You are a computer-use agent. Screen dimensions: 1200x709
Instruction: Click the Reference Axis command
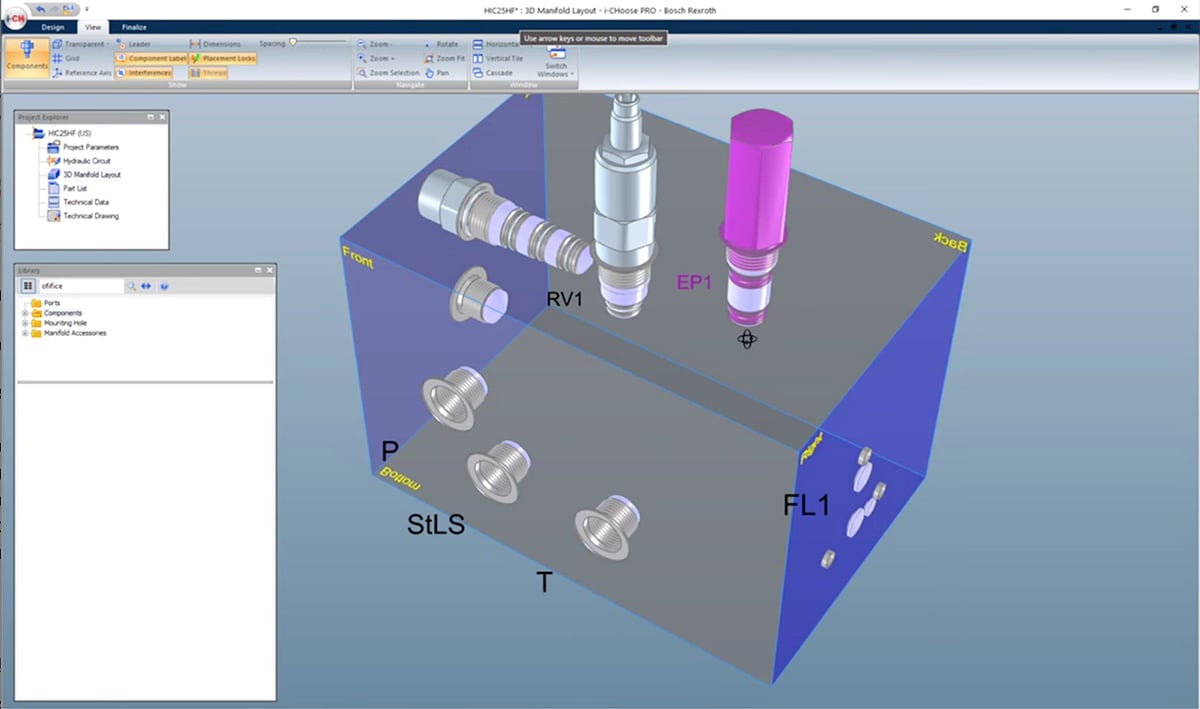point(83,72)
